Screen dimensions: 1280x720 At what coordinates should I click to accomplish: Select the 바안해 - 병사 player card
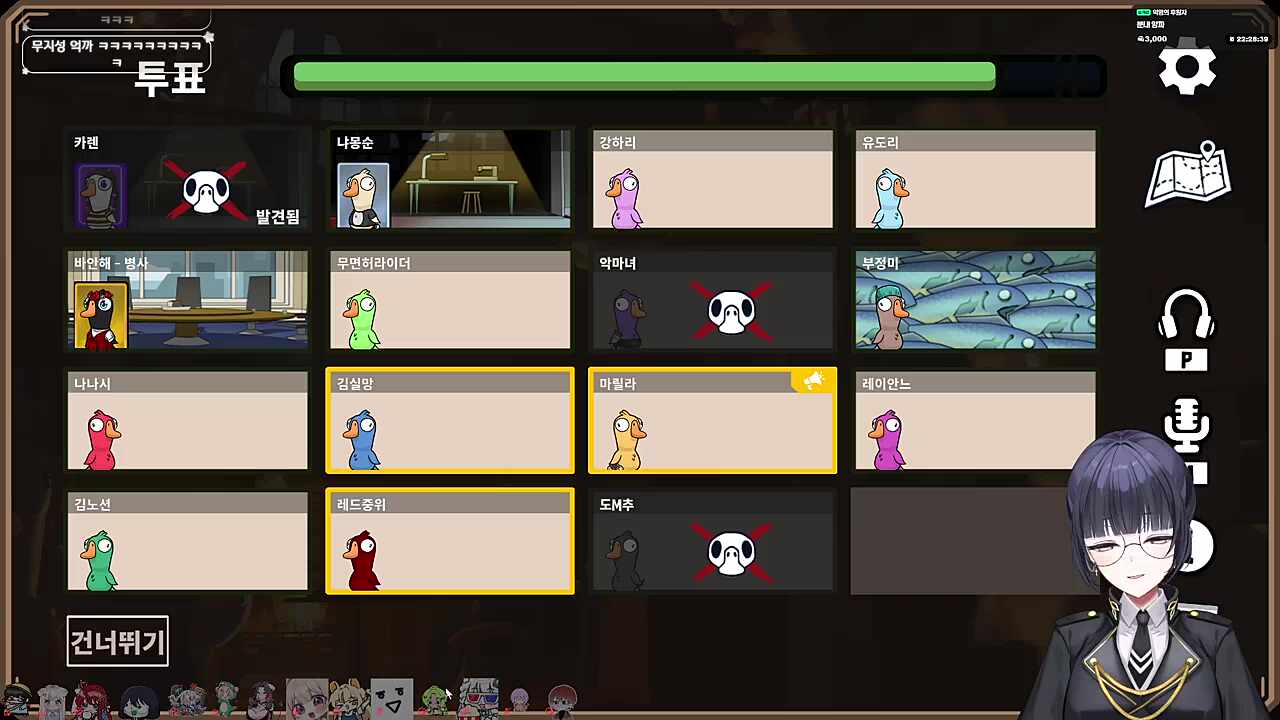(x=188, y=300)
